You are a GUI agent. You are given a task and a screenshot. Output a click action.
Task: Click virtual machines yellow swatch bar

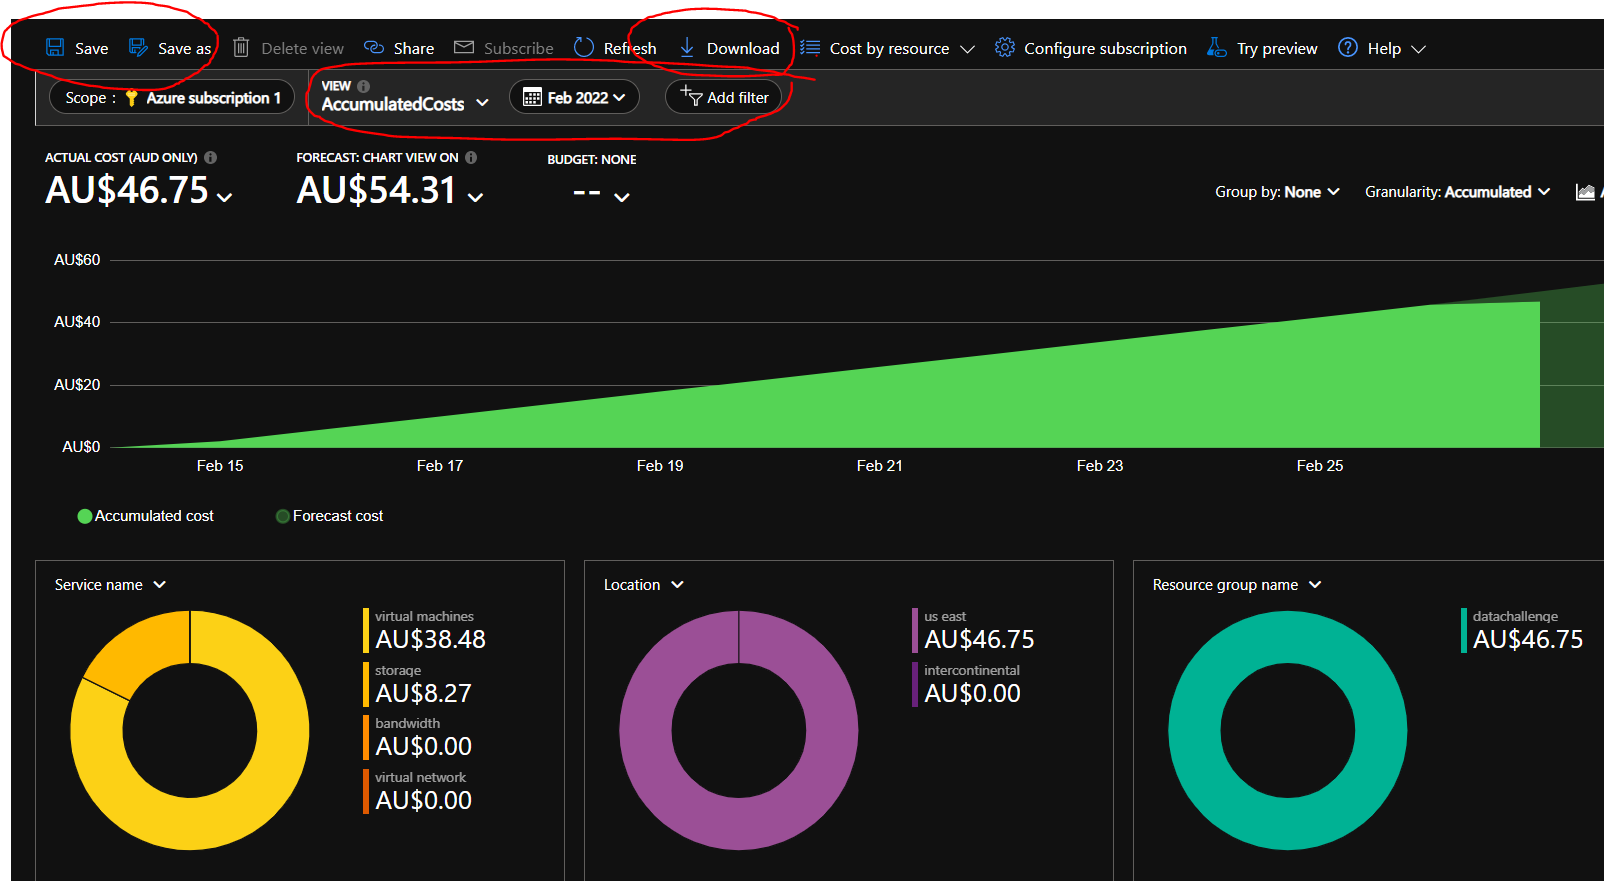click(366, 630)
